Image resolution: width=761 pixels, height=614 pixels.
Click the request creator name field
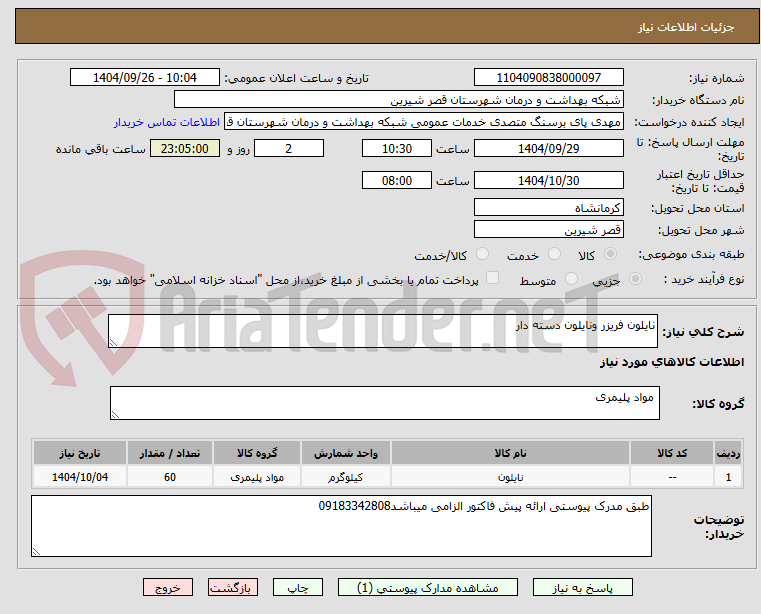423,122
